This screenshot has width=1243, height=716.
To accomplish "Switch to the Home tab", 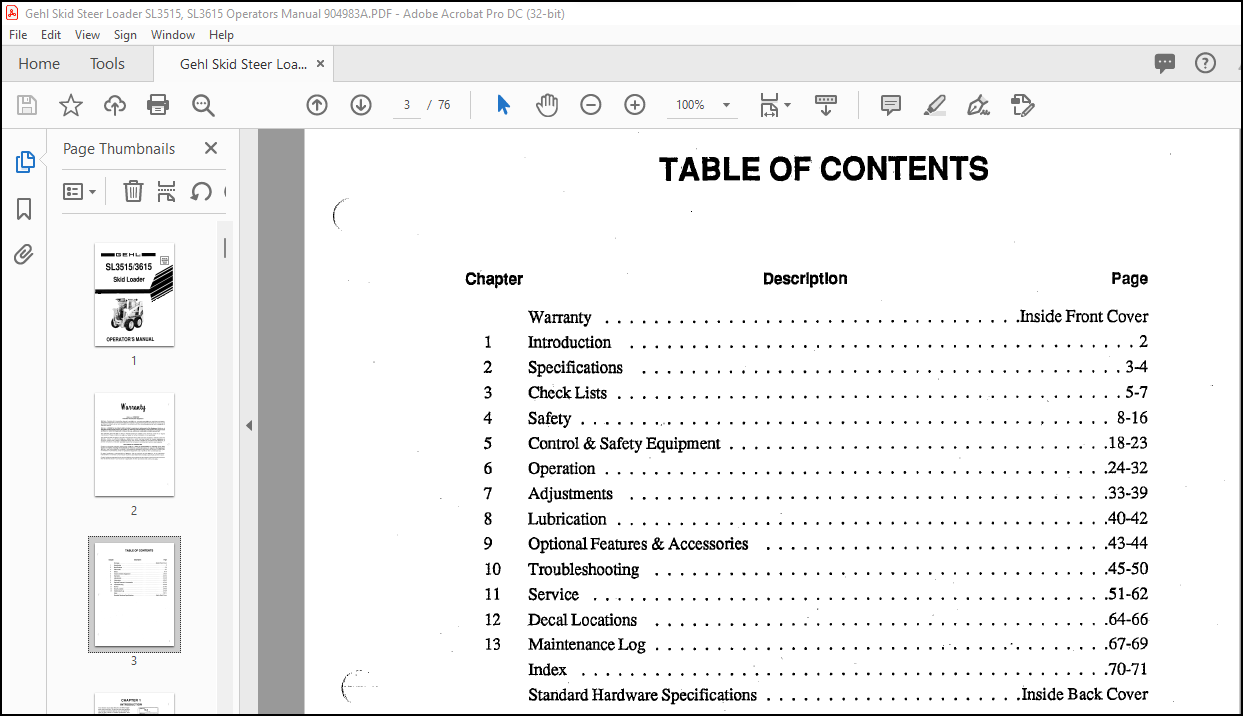I will [x=39, y=64].
